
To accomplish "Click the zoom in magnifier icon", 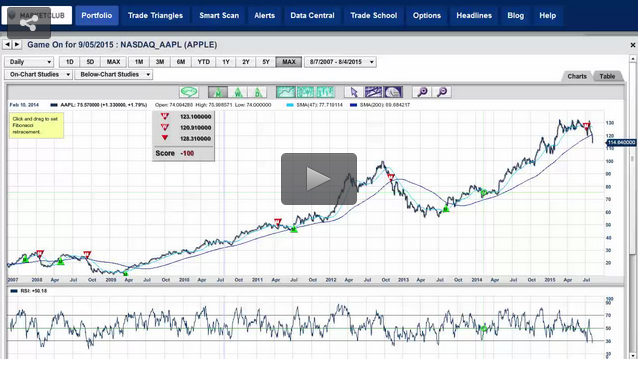I will pyautogui.click(x=422, y=92).
